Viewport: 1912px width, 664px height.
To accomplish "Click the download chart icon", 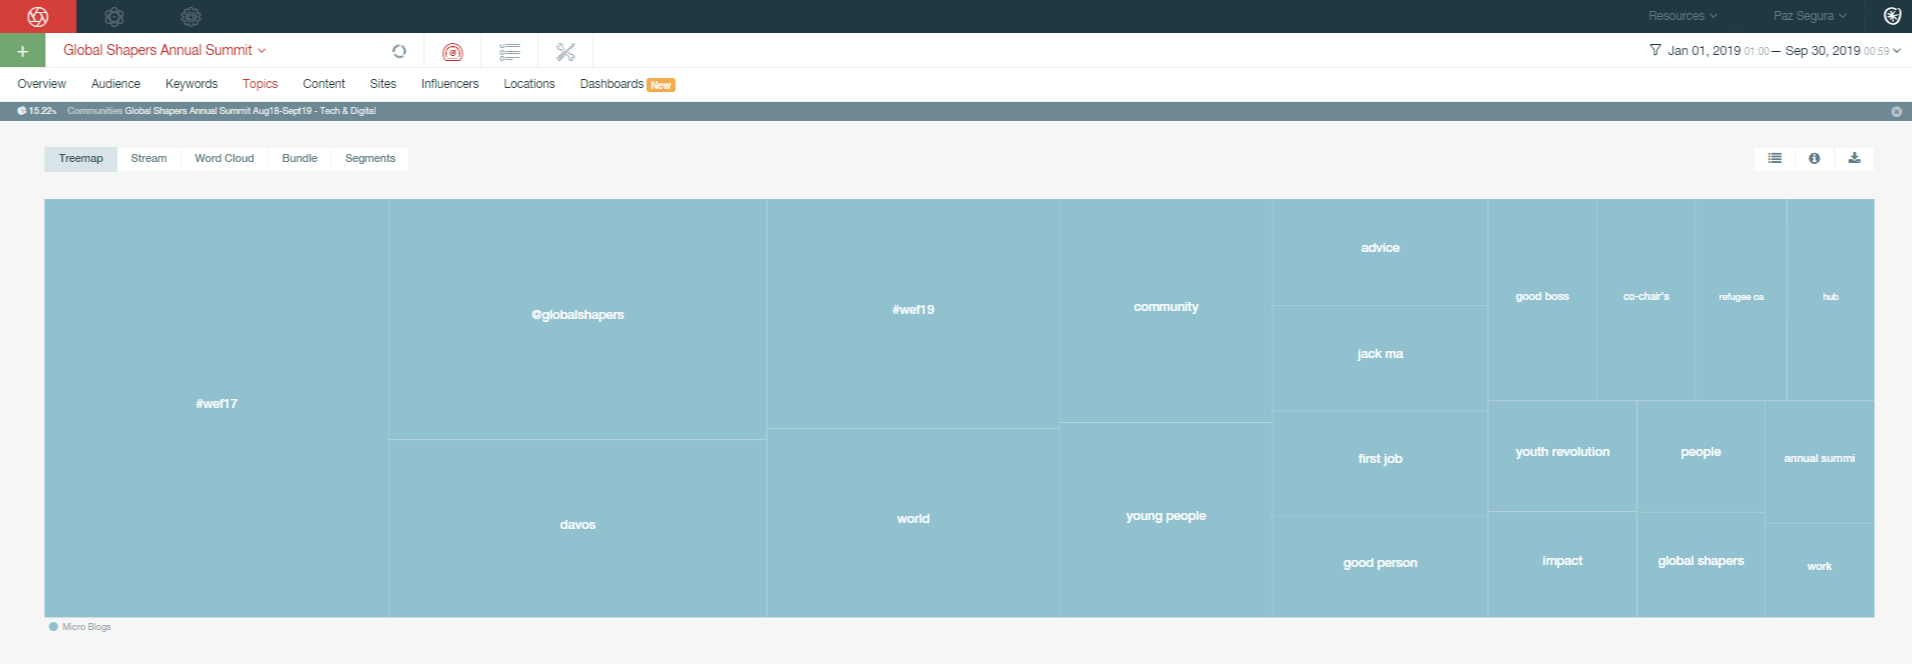I will (1853, 158).
